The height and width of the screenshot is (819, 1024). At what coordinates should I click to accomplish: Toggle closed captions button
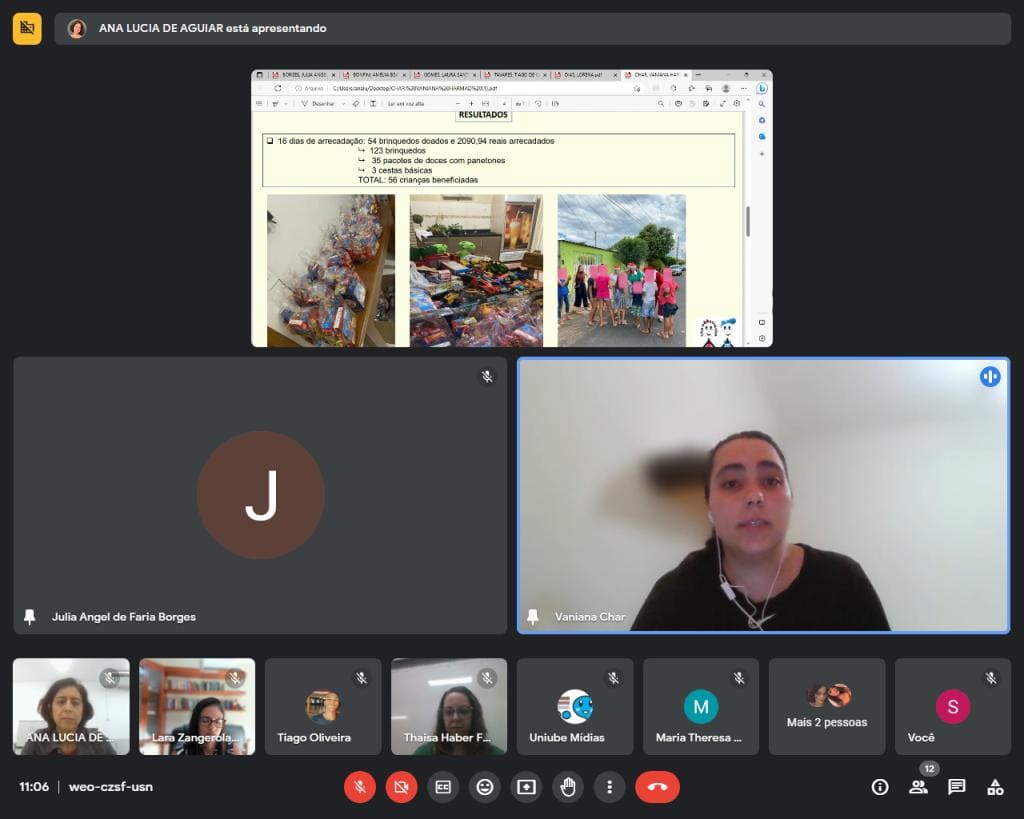(443, 787)
